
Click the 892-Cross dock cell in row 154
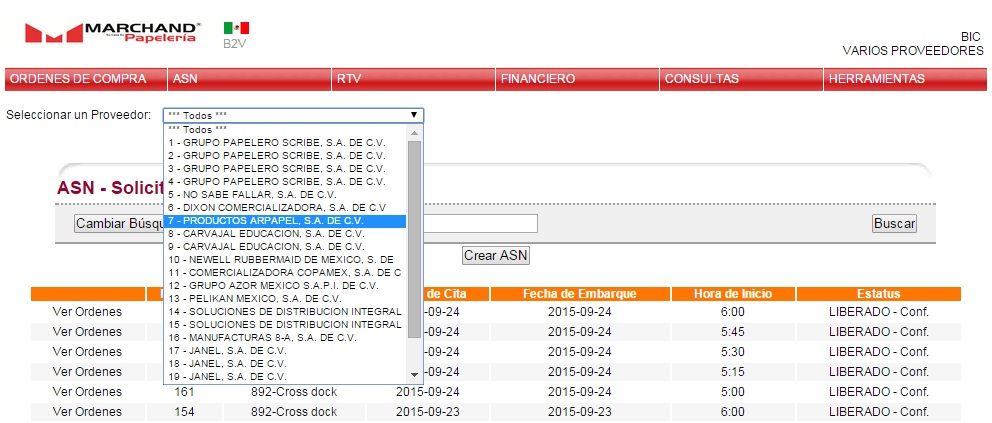pos(294,412)
